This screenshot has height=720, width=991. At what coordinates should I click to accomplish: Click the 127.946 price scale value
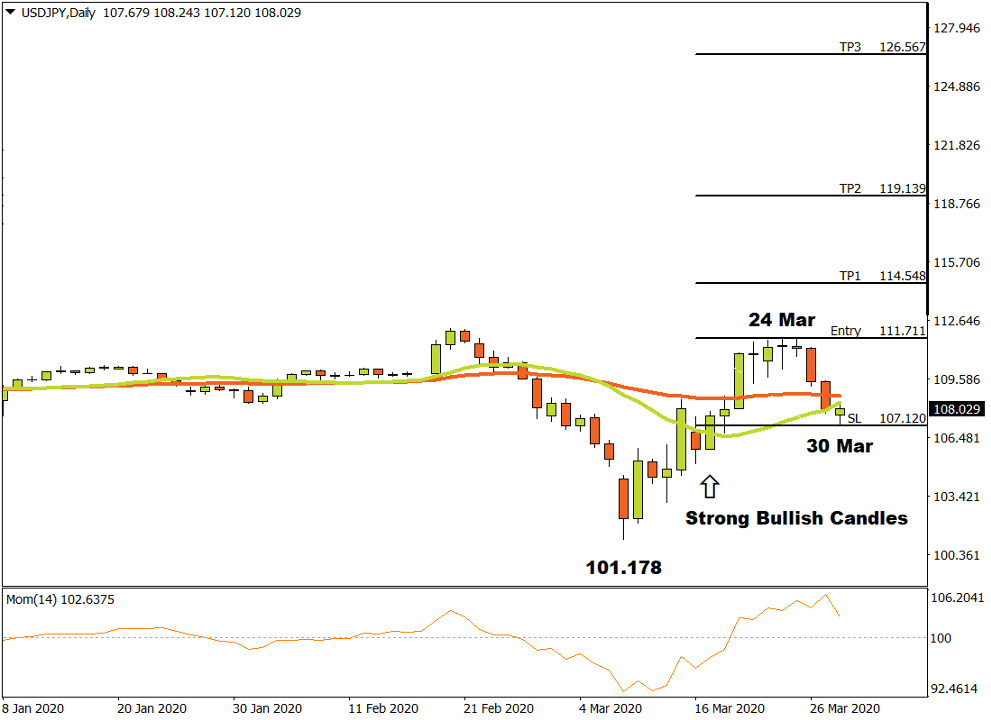pos(957,28)
